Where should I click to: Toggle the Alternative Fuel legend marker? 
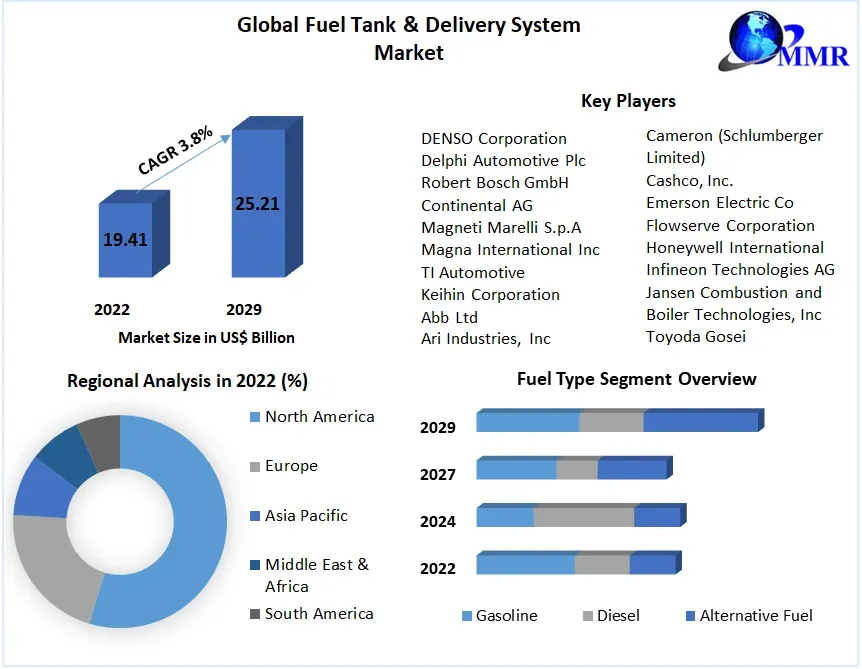point(691,615)
